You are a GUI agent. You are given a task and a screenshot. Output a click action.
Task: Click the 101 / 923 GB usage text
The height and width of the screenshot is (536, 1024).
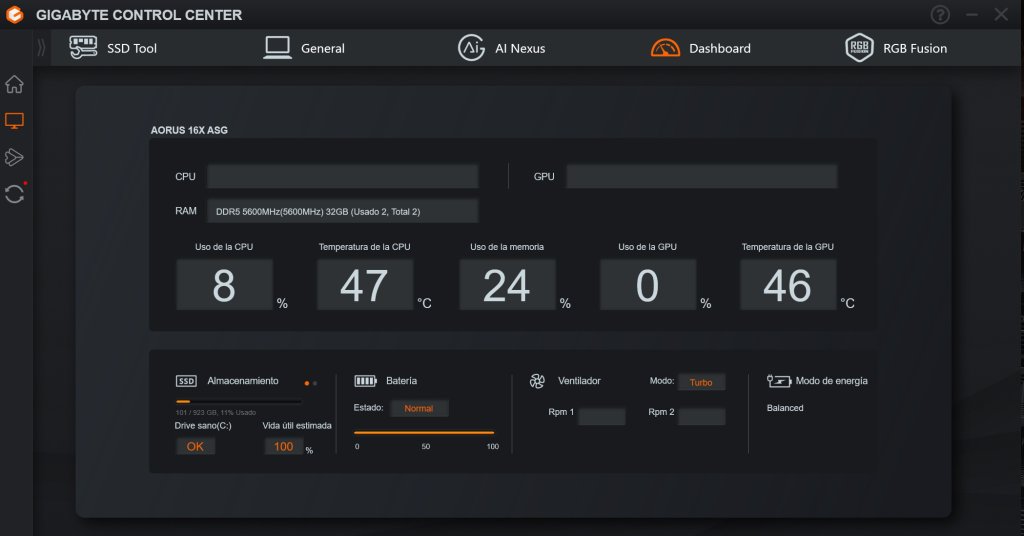(216, 413)
